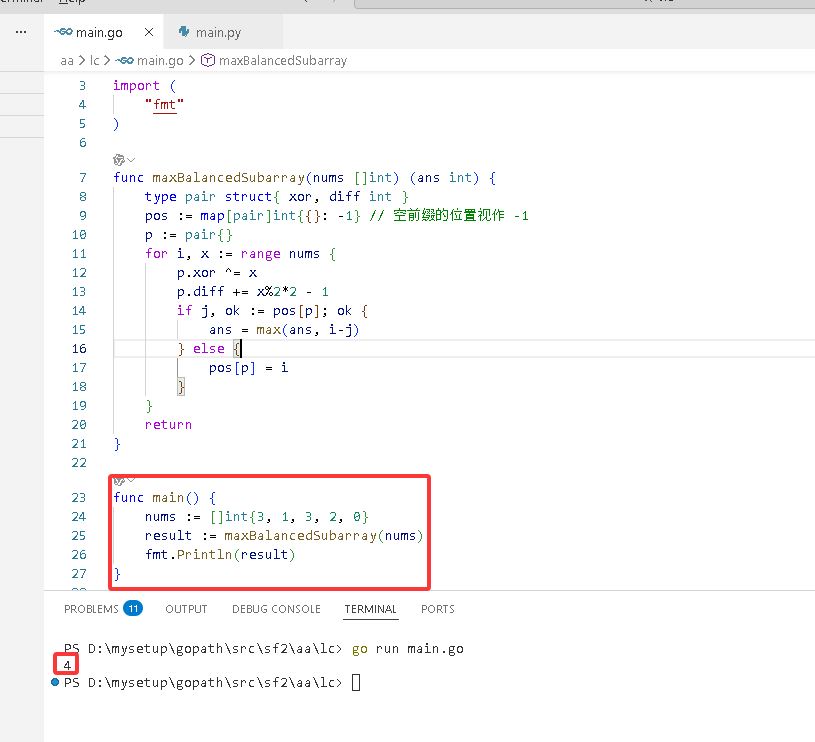This screenshot has width=815, height=742.
Task: Open the more actions ellipsis menu
Action: click(21, 32)
